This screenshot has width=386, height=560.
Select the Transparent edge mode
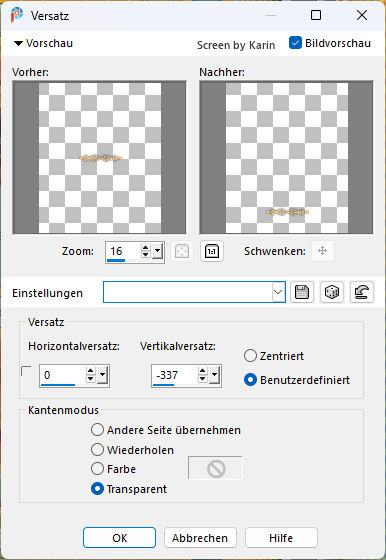pyautogui.click(x=97, y=489)
